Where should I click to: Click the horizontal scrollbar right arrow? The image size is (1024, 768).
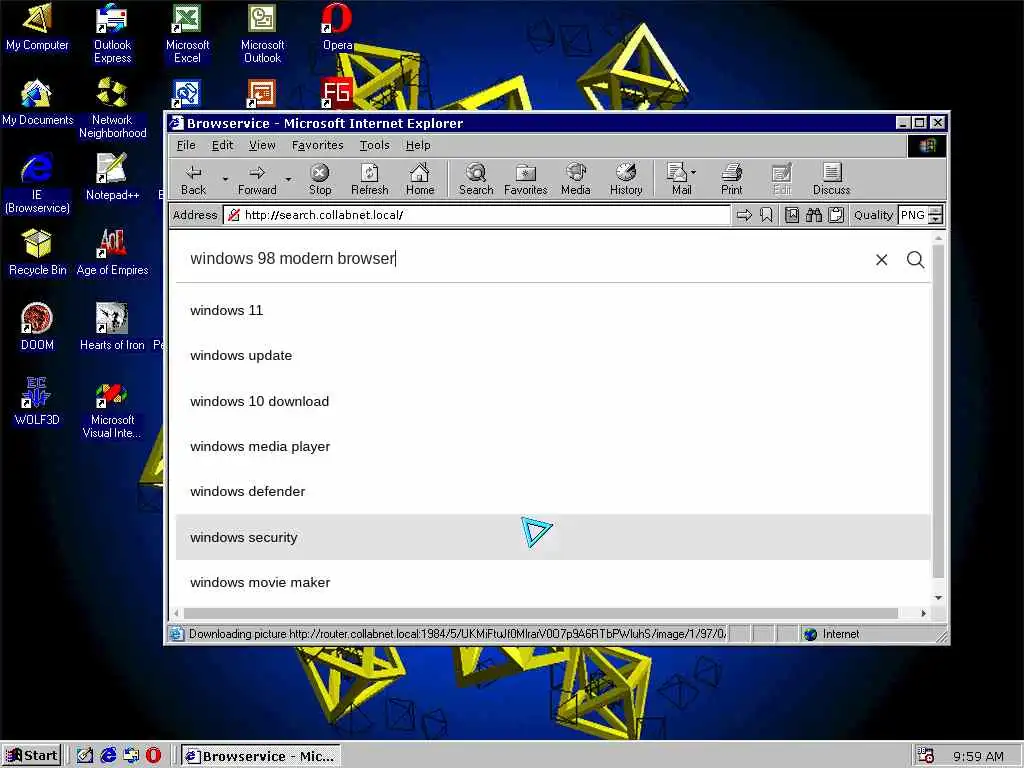pyautogui.click(x=923, y=613)
